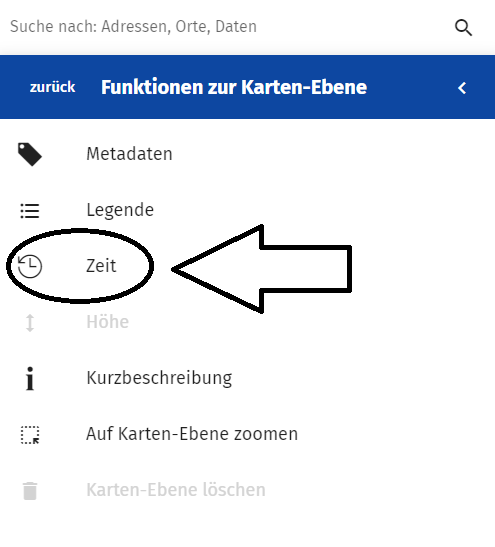The height and width of the screenshot is (547, 495).
Task: Click the large arrow pointing to Zeit
Action: click(262, 269)
